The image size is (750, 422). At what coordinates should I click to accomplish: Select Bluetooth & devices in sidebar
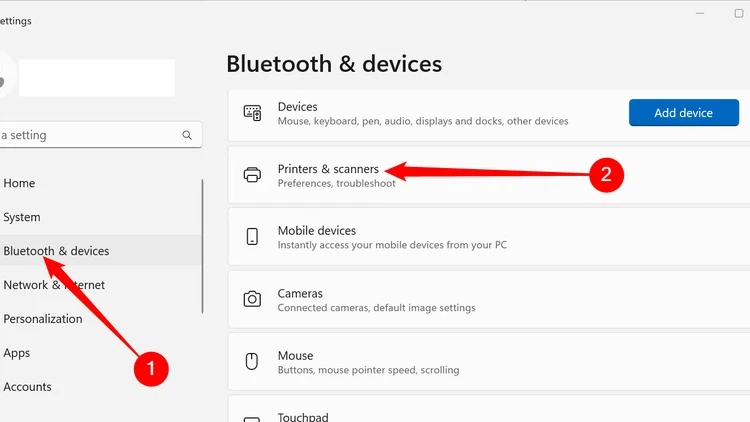pos(56,251)
